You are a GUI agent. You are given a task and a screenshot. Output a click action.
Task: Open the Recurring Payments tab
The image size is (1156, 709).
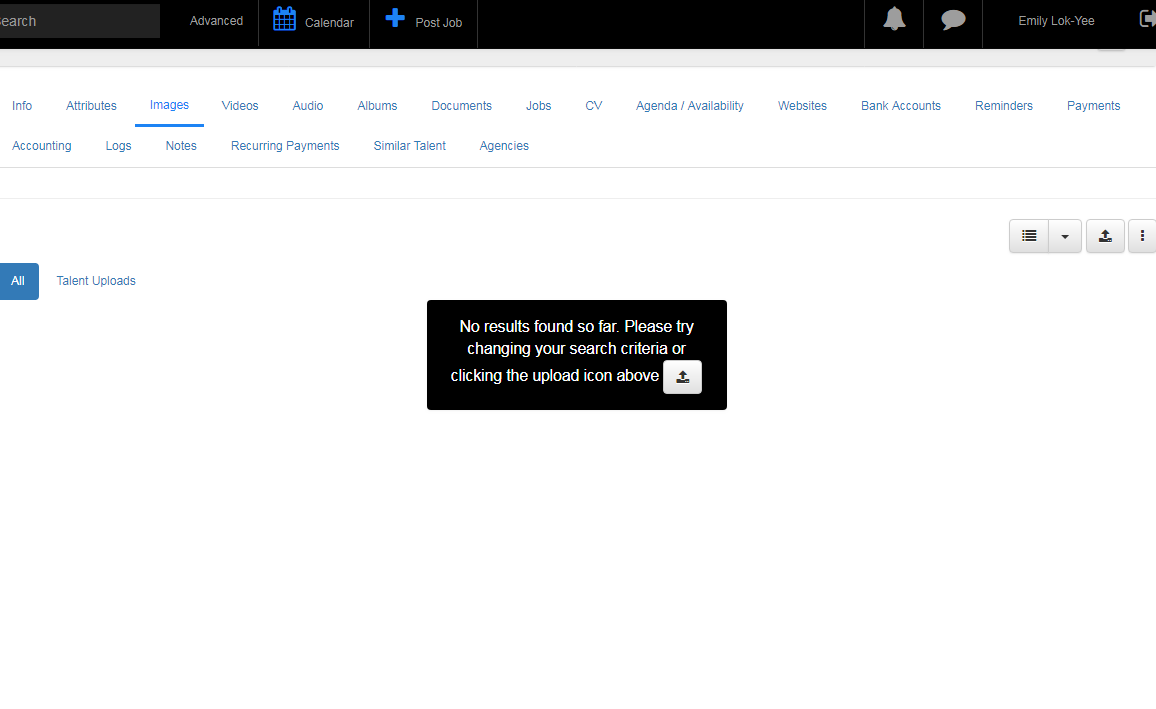285,146
